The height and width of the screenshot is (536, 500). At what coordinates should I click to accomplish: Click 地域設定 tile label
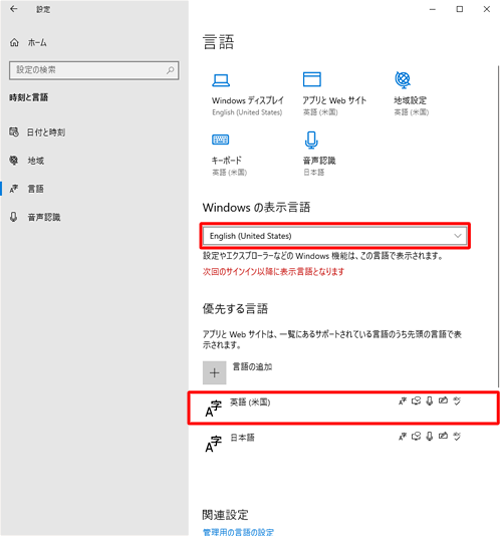pos(410,100)
